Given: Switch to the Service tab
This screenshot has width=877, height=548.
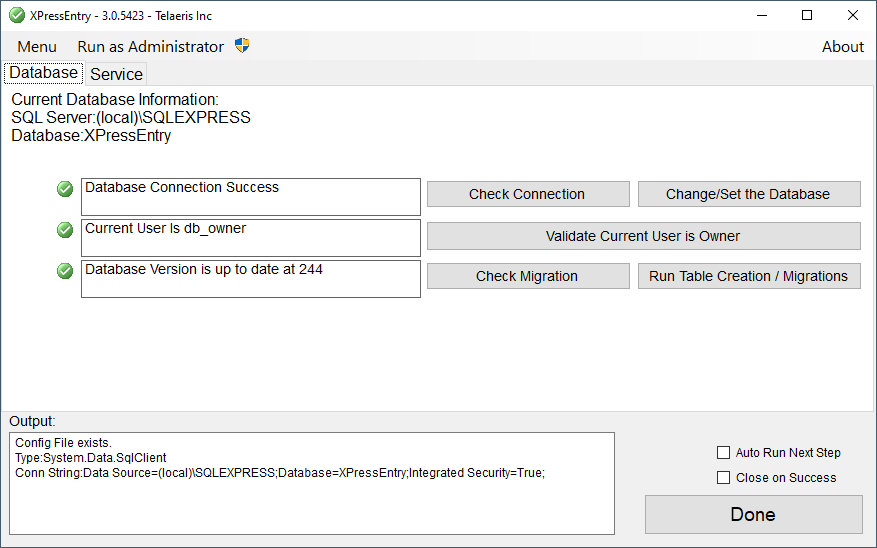Looking at the screenshot, I should [x=116, y=74].
